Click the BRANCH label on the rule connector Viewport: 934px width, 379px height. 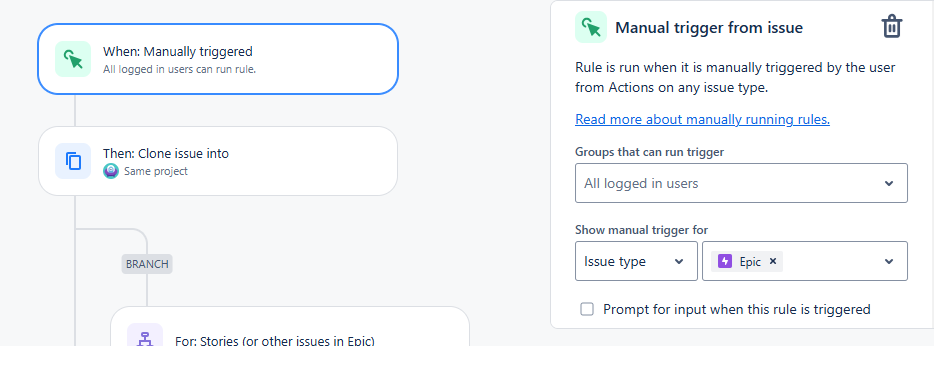coord(147,263)
